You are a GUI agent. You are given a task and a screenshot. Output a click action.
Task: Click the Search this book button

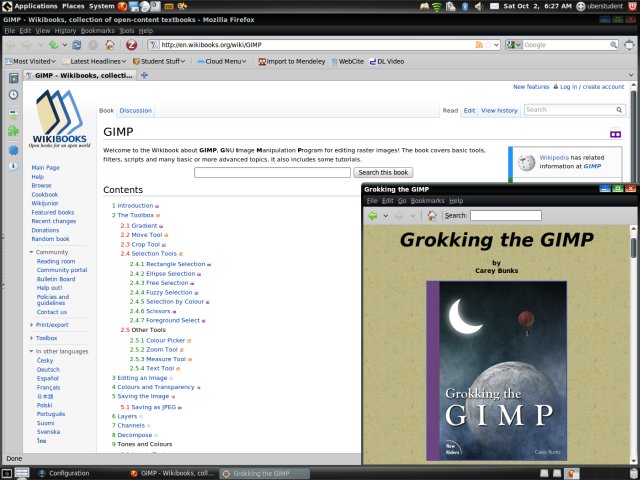point(383,172)
